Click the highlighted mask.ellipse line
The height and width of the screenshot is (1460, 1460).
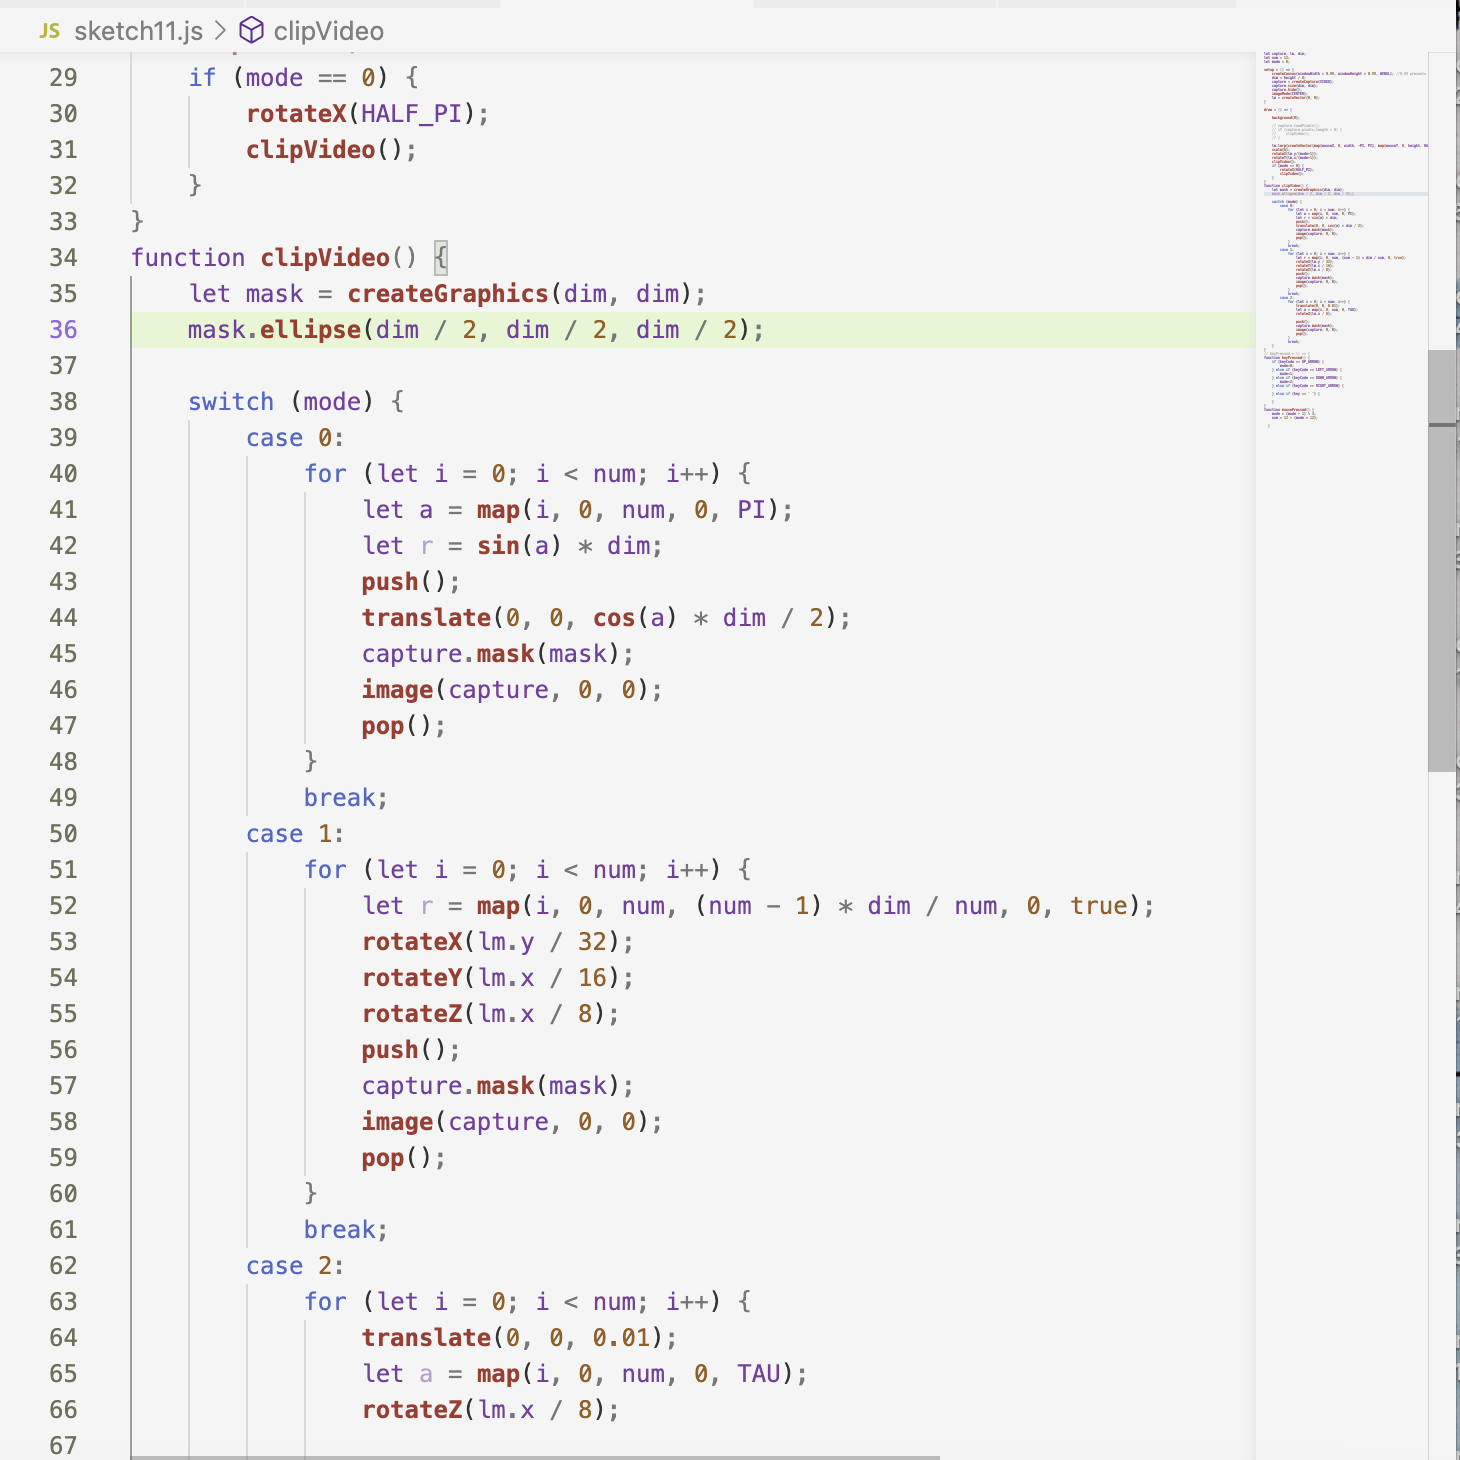[475, 329]
